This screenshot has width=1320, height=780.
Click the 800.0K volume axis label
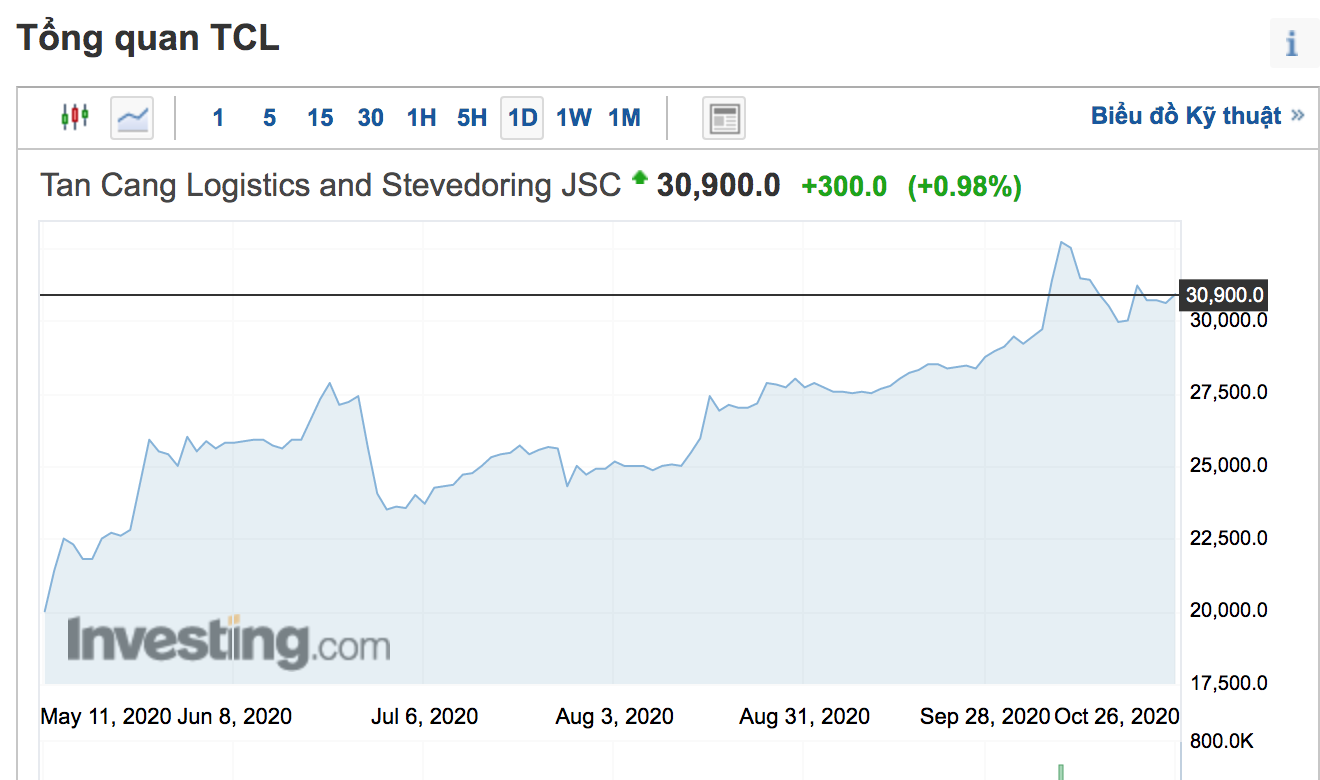(x=1221, y=742)
